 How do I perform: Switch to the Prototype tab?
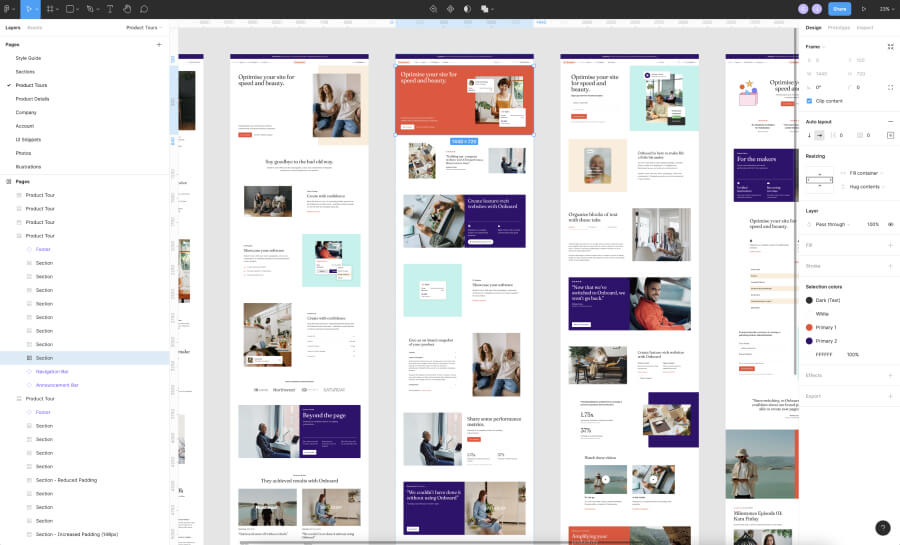point(838,27)
